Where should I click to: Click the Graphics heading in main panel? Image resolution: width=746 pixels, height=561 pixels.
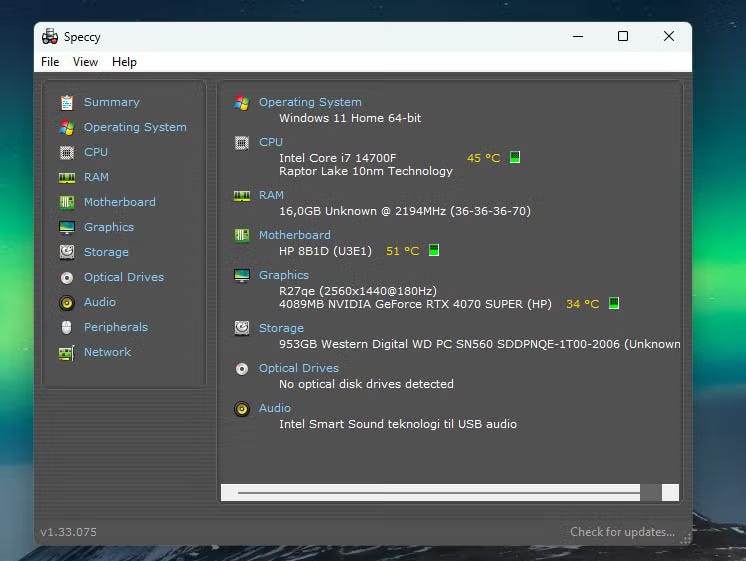pyautogui.click(x=284, y=275)
